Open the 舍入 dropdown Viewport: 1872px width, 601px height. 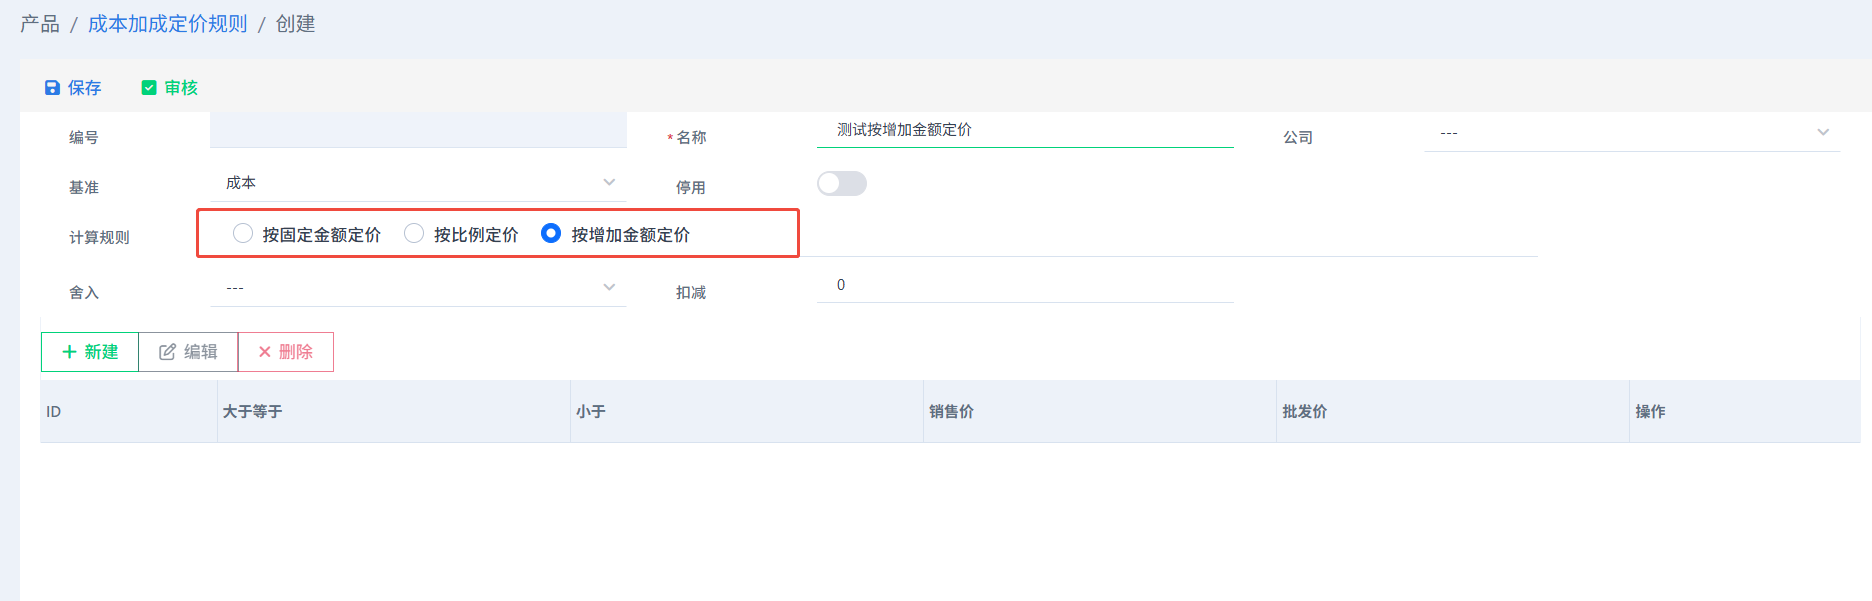[418, 288]
